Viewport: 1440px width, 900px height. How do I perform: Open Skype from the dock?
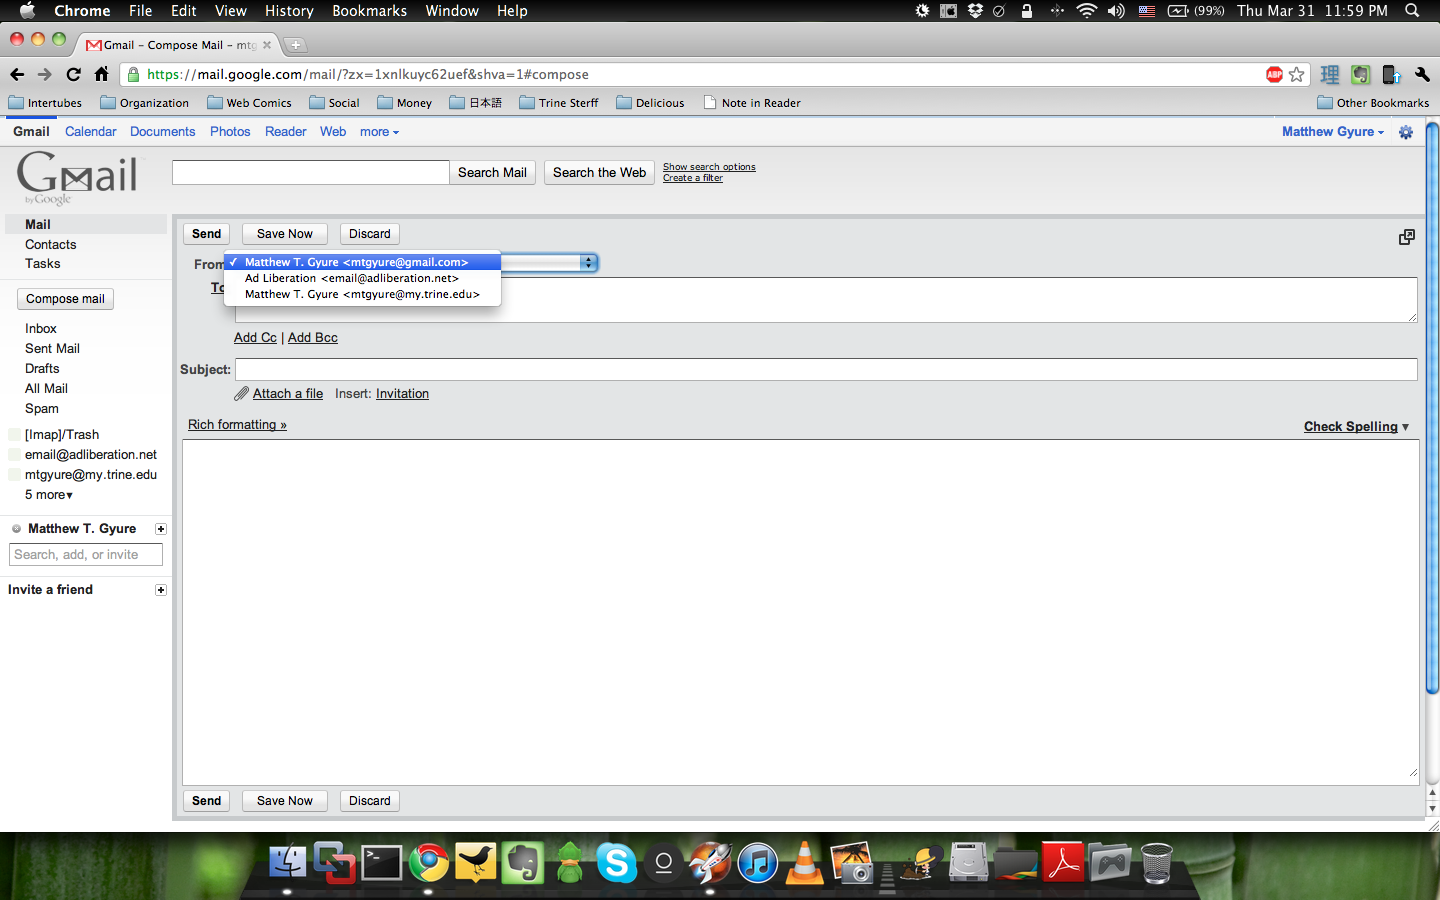[616, 862]
